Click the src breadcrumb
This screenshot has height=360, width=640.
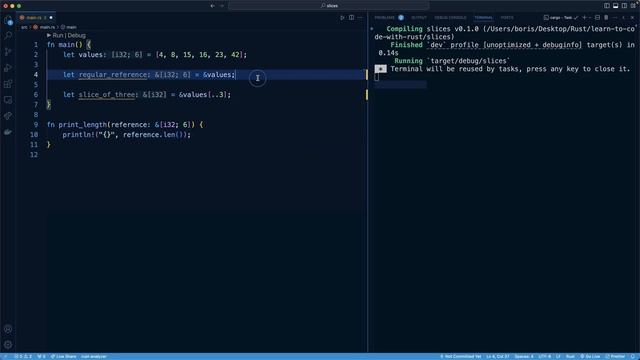pos(24,27)
